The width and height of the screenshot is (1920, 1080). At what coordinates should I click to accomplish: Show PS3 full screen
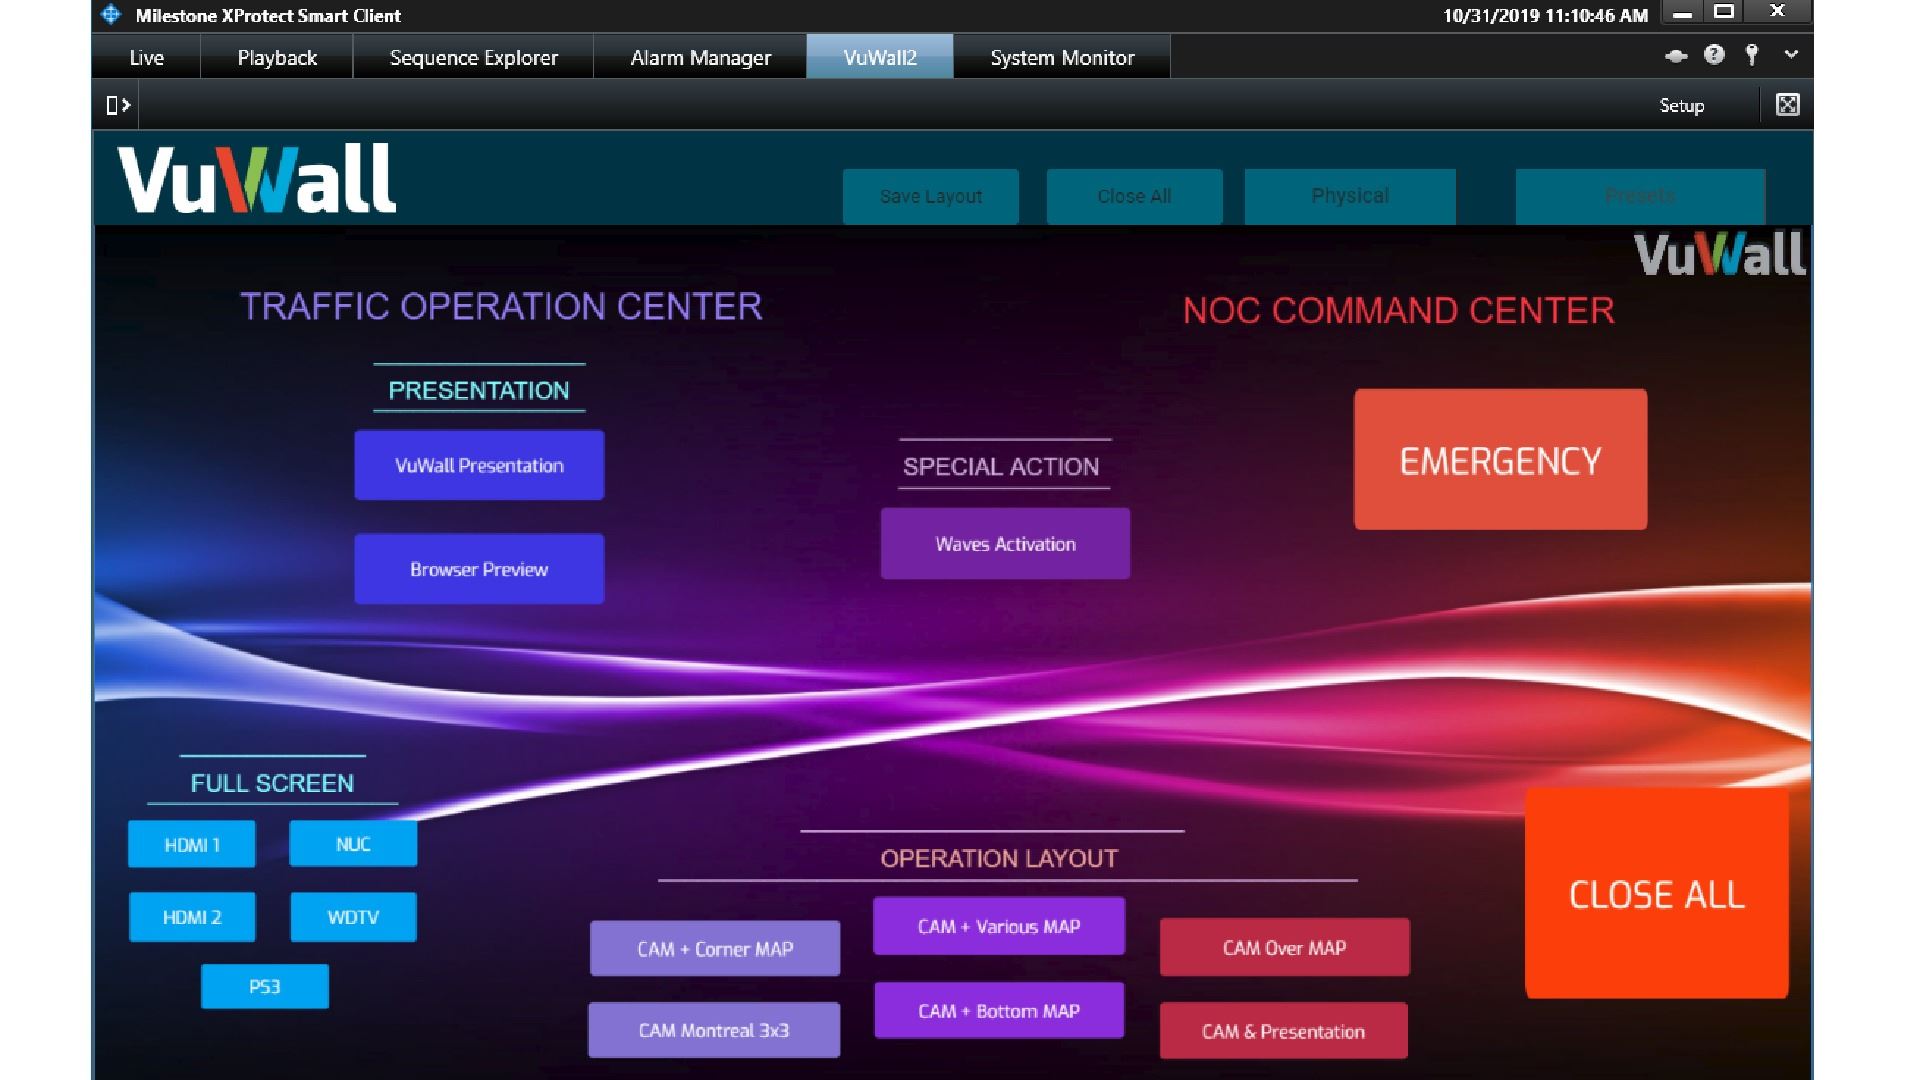[265, 987]
